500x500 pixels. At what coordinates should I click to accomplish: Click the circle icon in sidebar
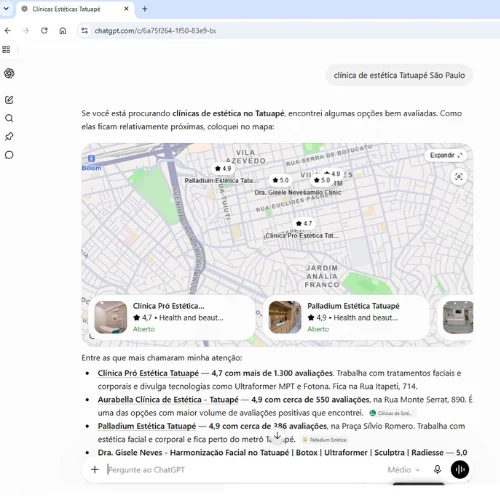9,155
